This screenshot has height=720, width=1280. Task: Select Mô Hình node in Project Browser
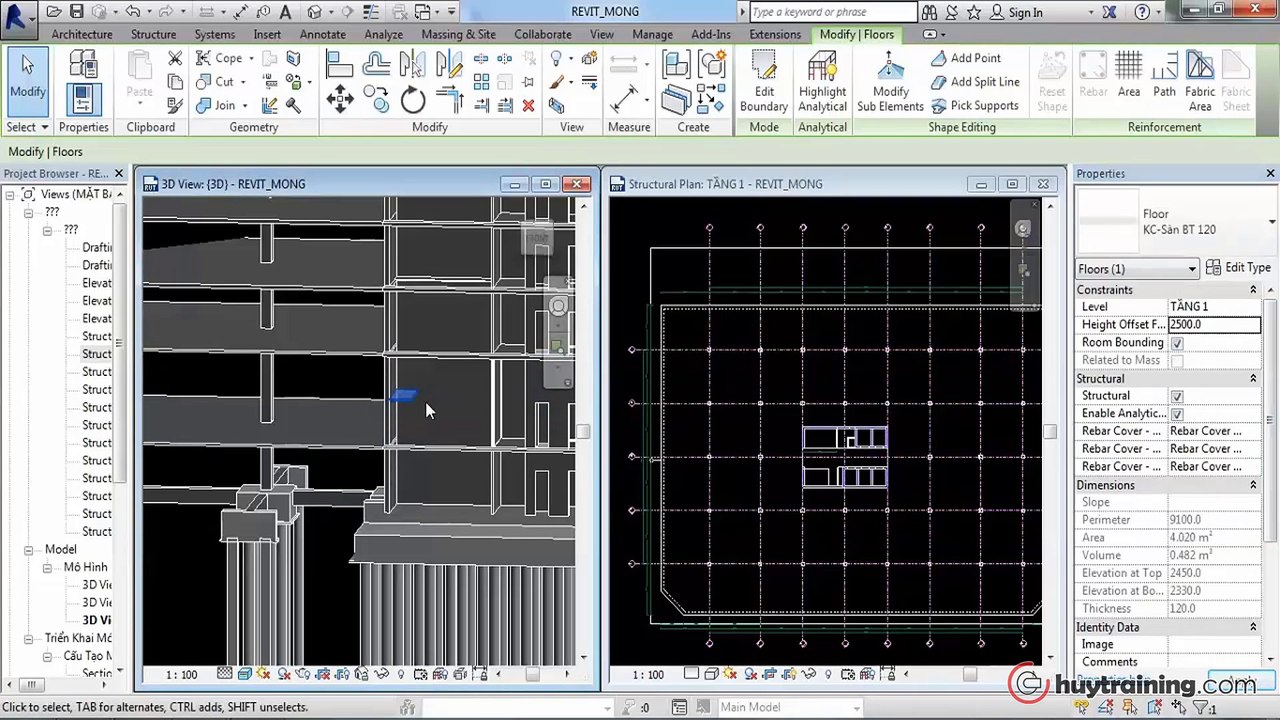pos(85,567)
